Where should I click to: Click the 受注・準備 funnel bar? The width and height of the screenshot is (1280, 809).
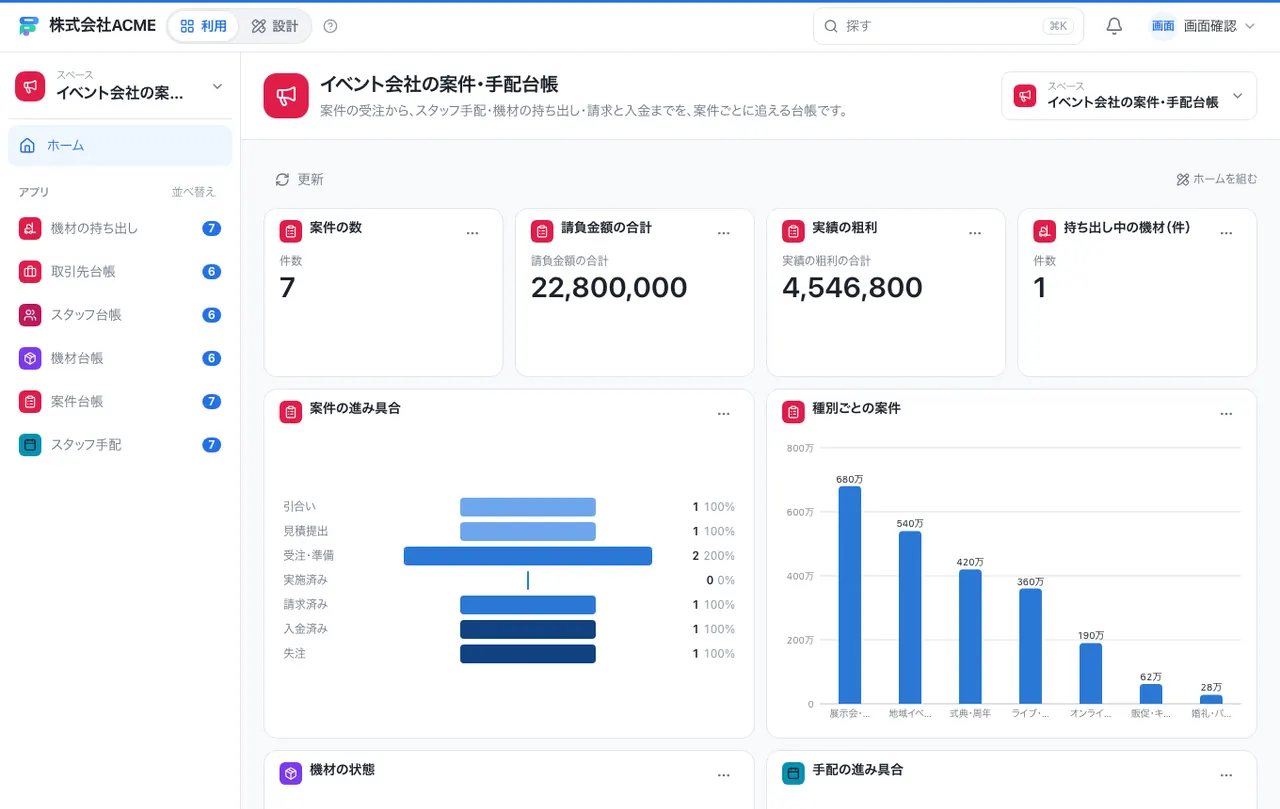pyautogui.click(x=528, y=556)
